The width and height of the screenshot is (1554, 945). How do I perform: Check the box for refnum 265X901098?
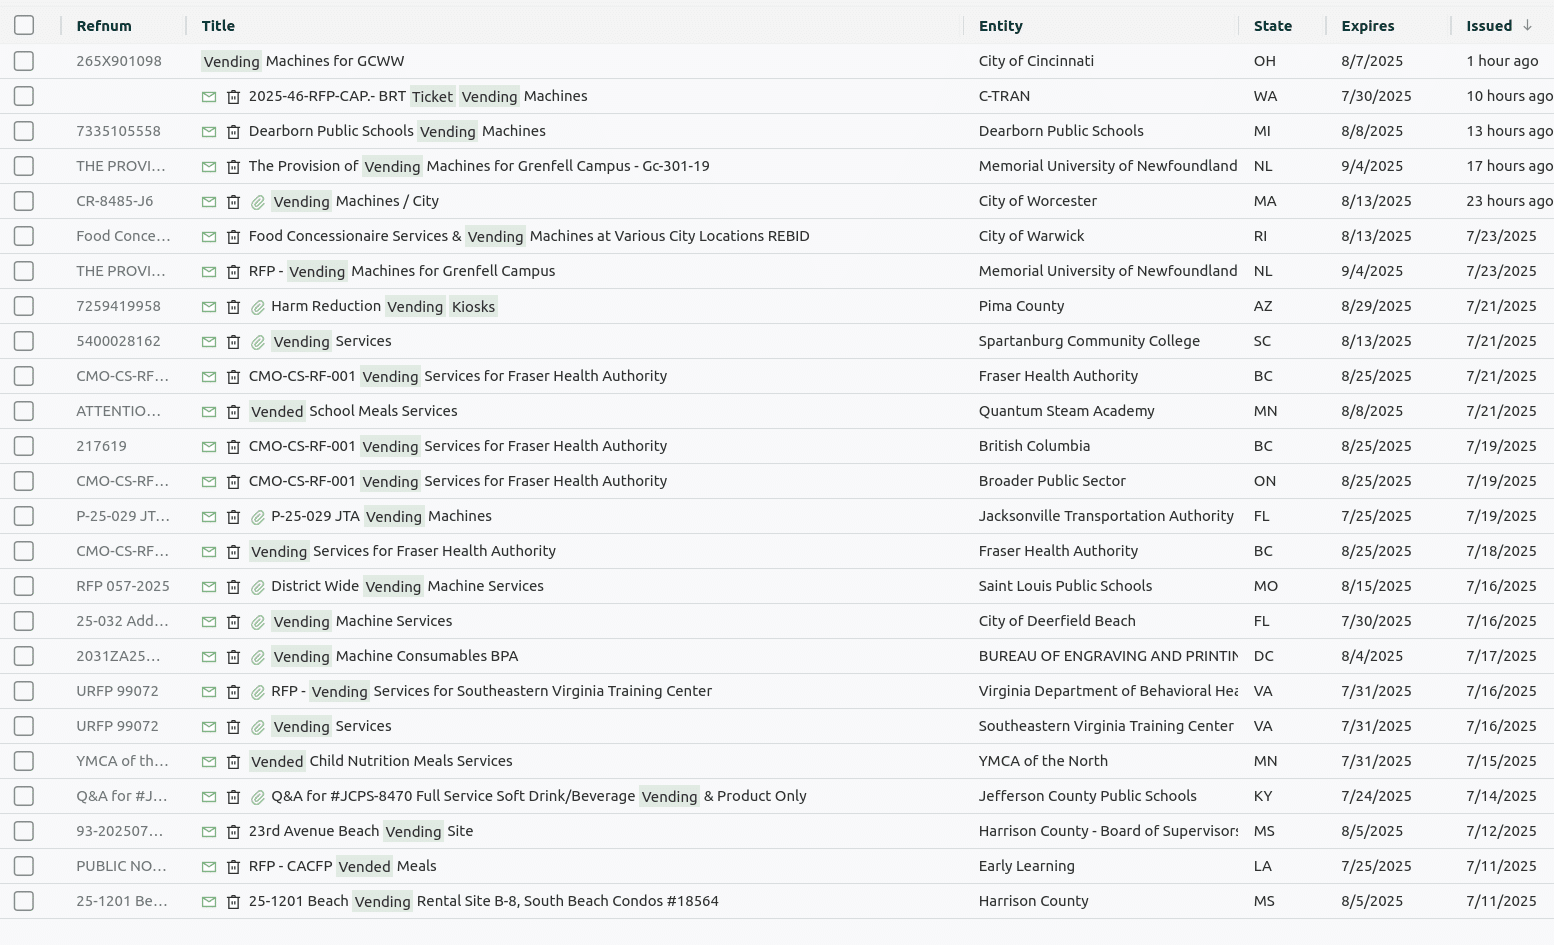[x=24, y=61]
